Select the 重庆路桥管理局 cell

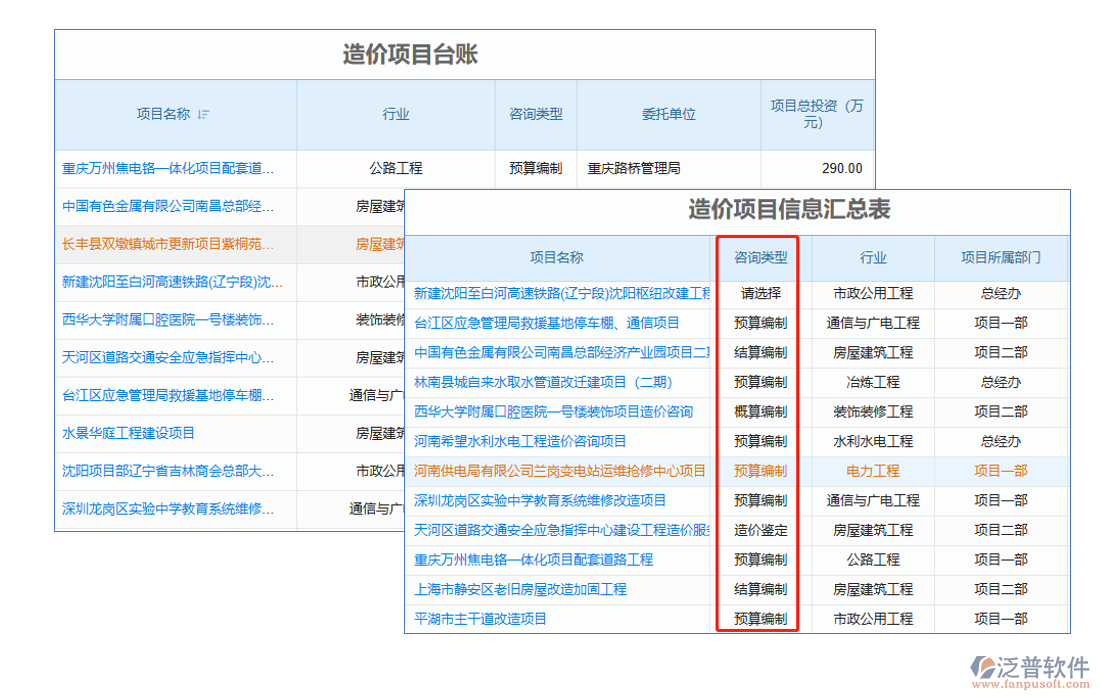coord(634,169)
